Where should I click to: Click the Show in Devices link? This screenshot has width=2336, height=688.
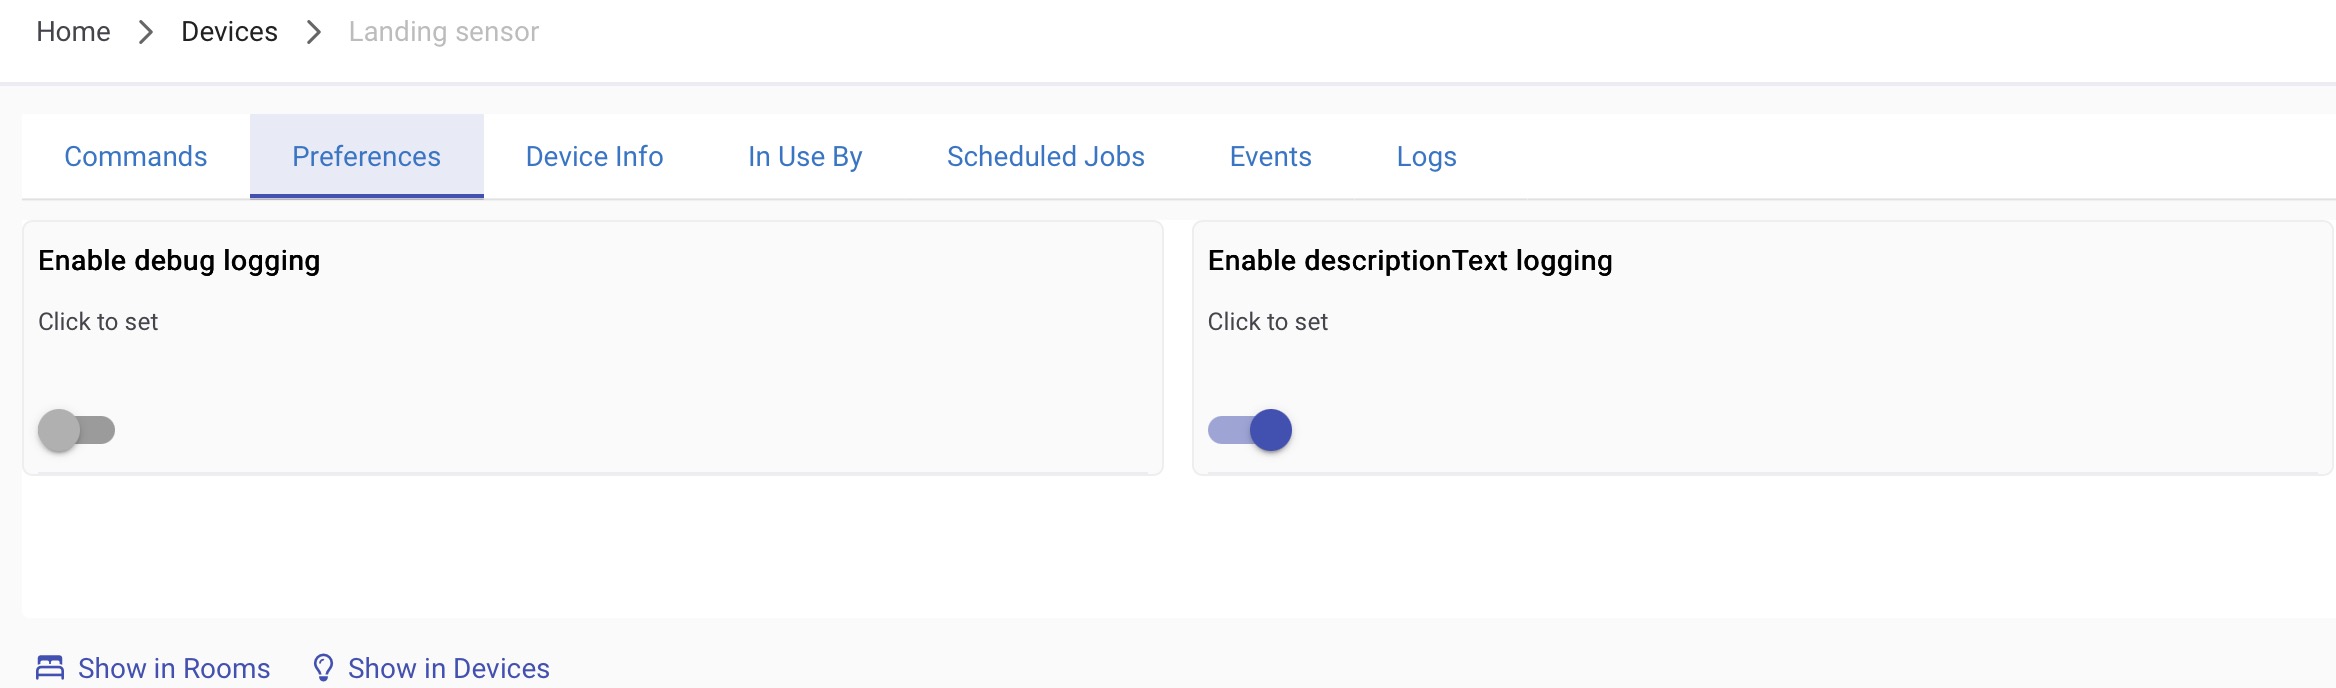pos(448,668)
